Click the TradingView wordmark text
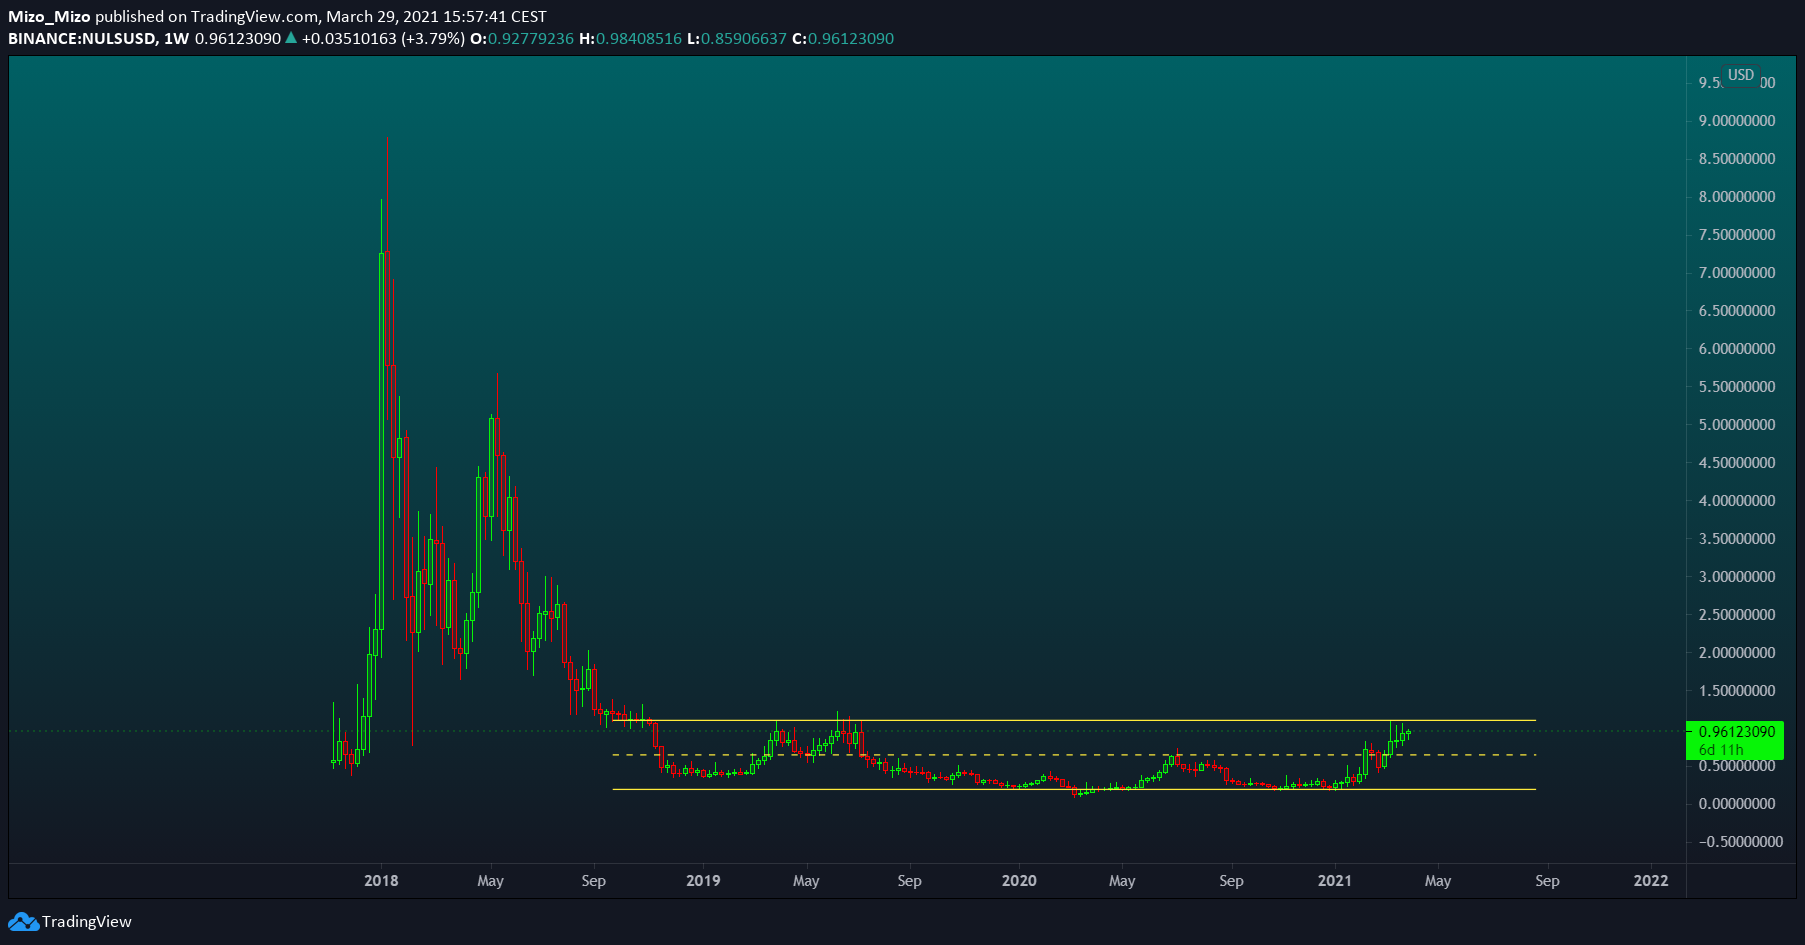Screen dimensions: 1805x945 tap(87, 922)
